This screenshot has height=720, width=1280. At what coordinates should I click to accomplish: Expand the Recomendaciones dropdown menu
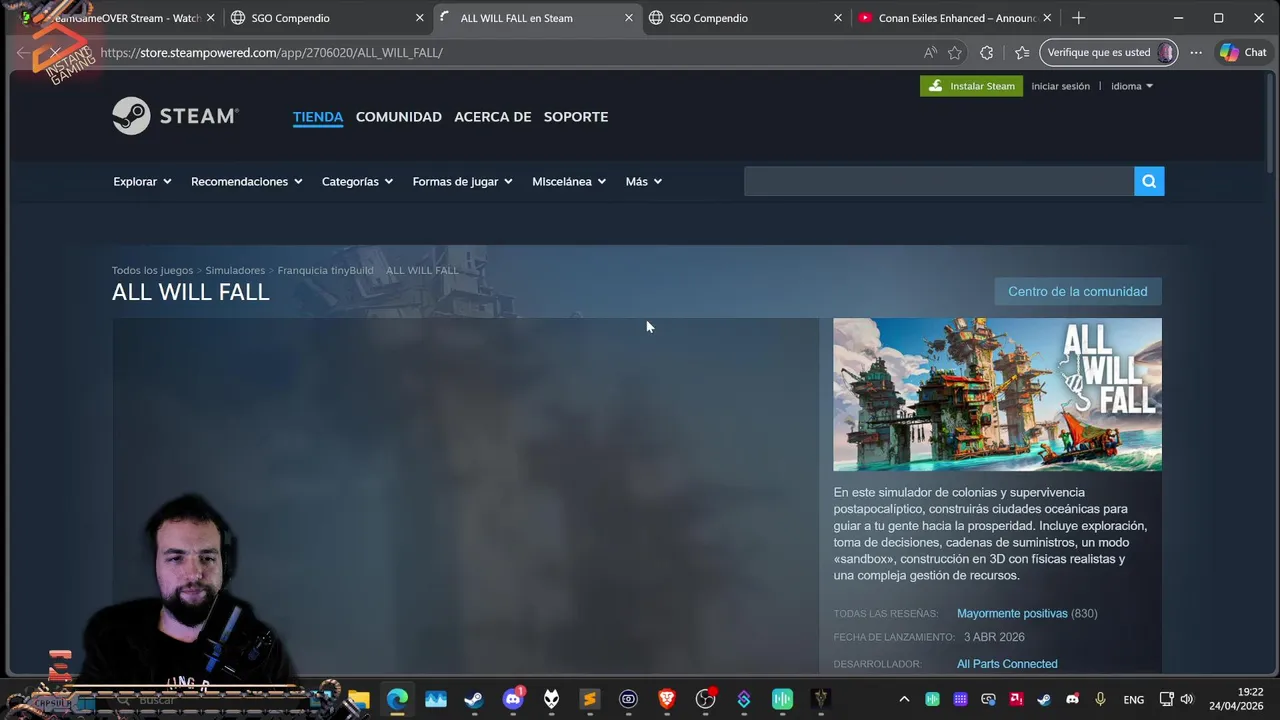[246, 181]
